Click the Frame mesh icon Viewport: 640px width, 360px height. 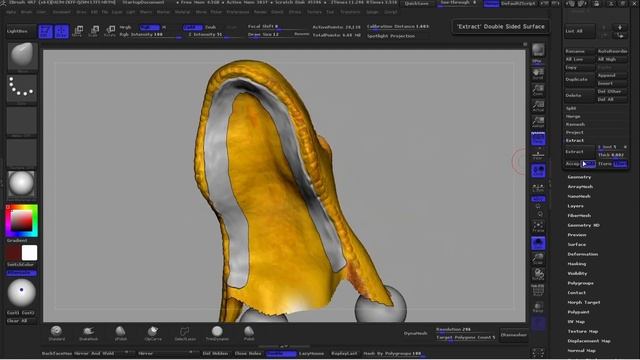pyautogui.click(x=538, y=227)
